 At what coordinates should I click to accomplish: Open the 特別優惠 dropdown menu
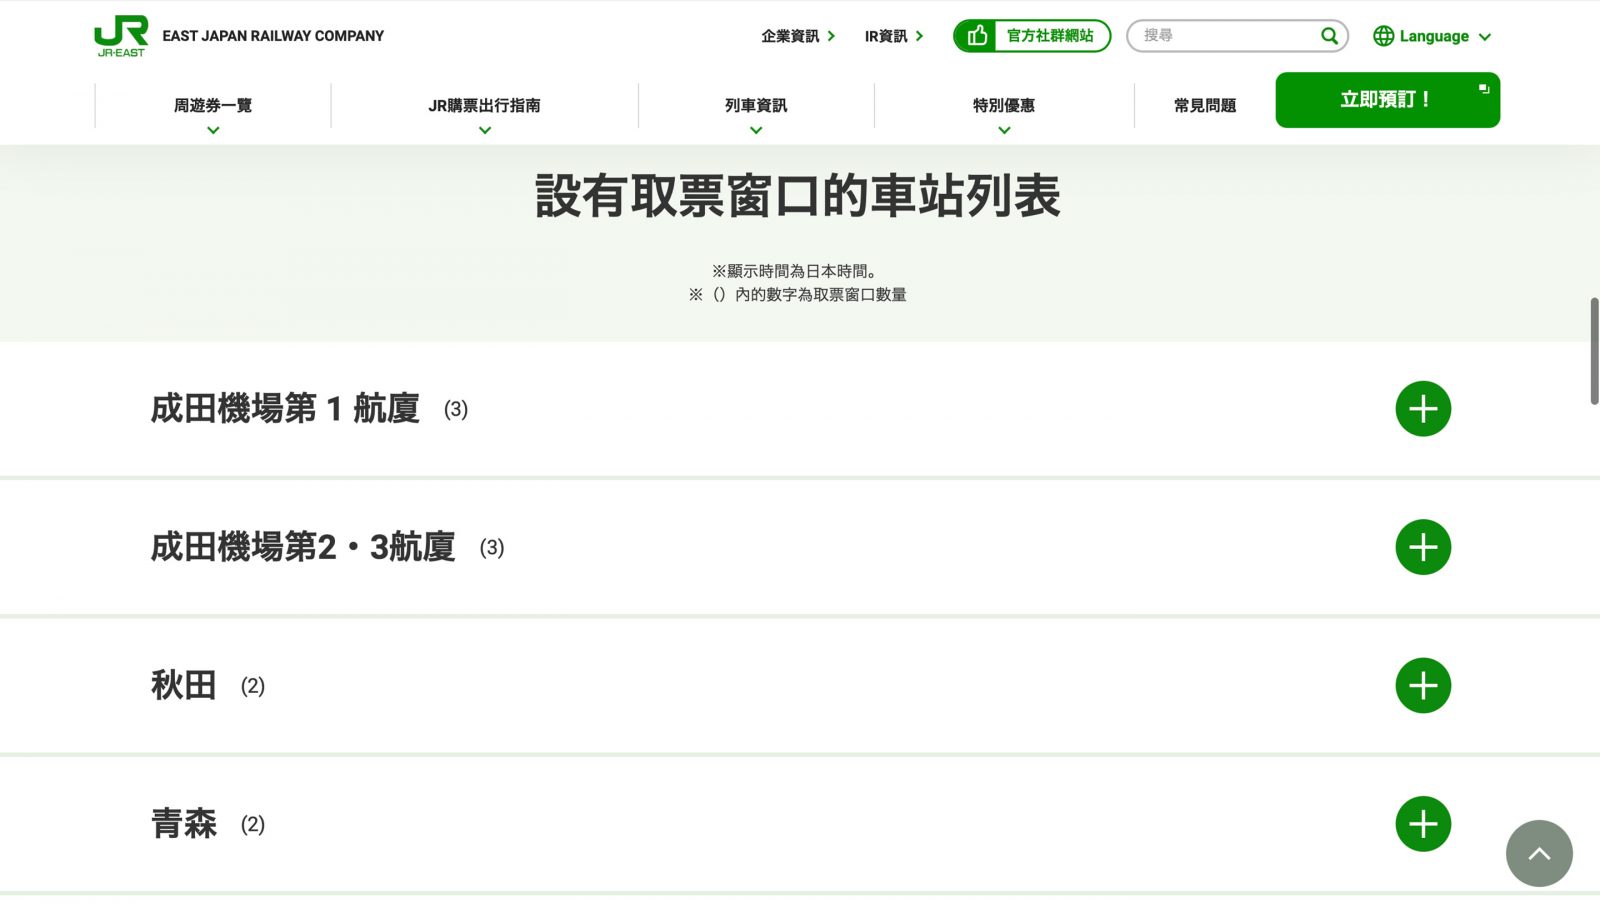(x=1004, y=106)
